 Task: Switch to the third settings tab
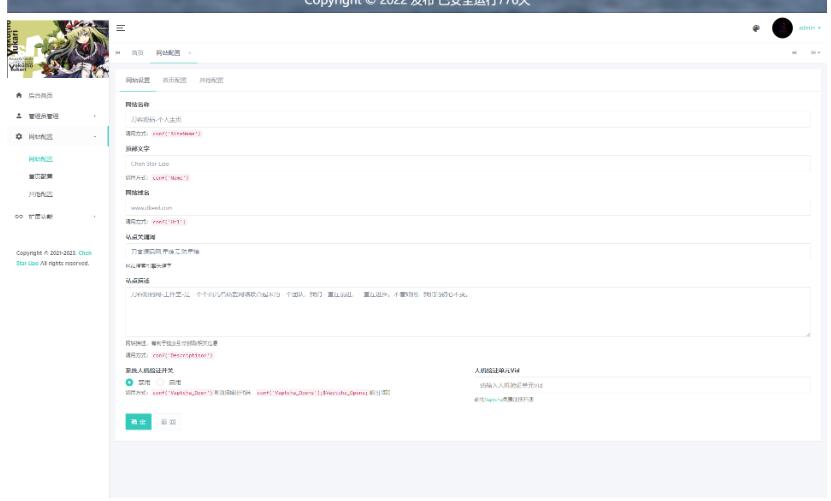211,80
